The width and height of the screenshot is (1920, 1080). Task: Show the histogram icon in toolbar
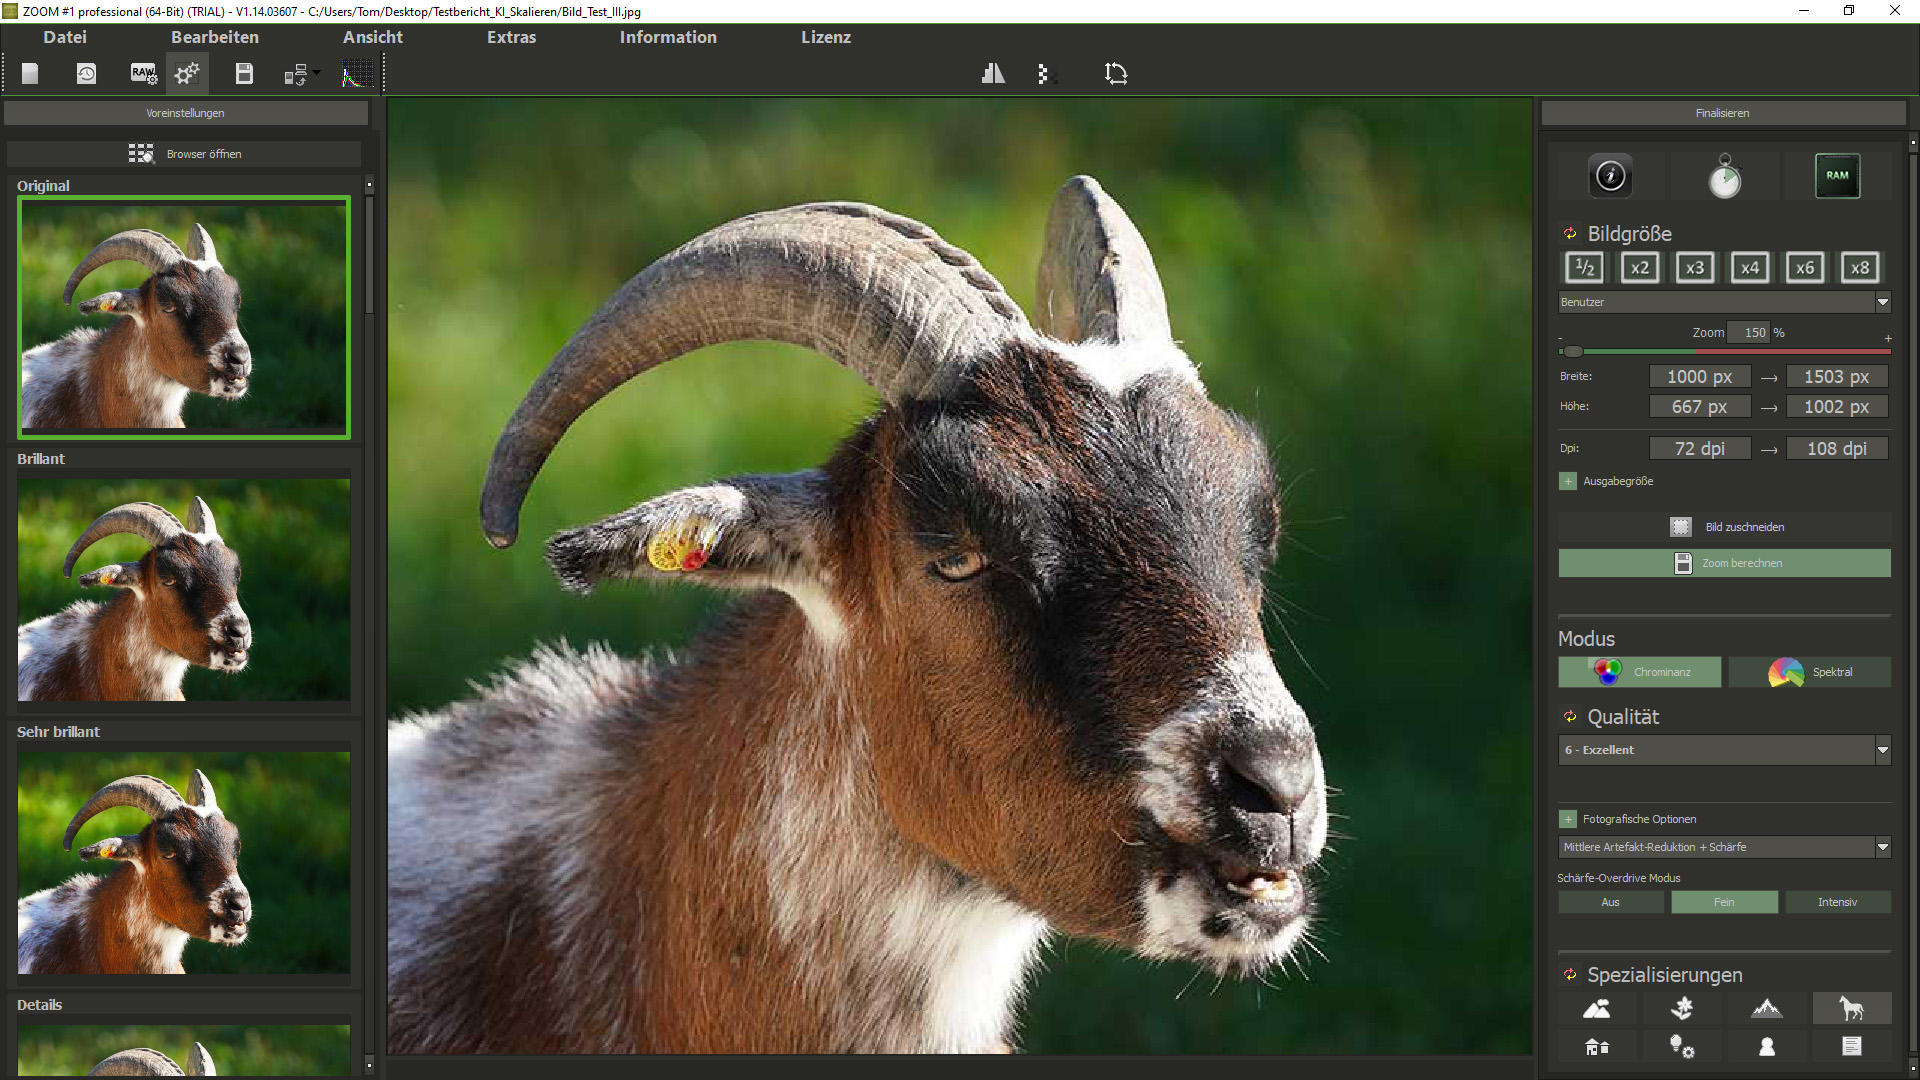[x=357, y=74]
